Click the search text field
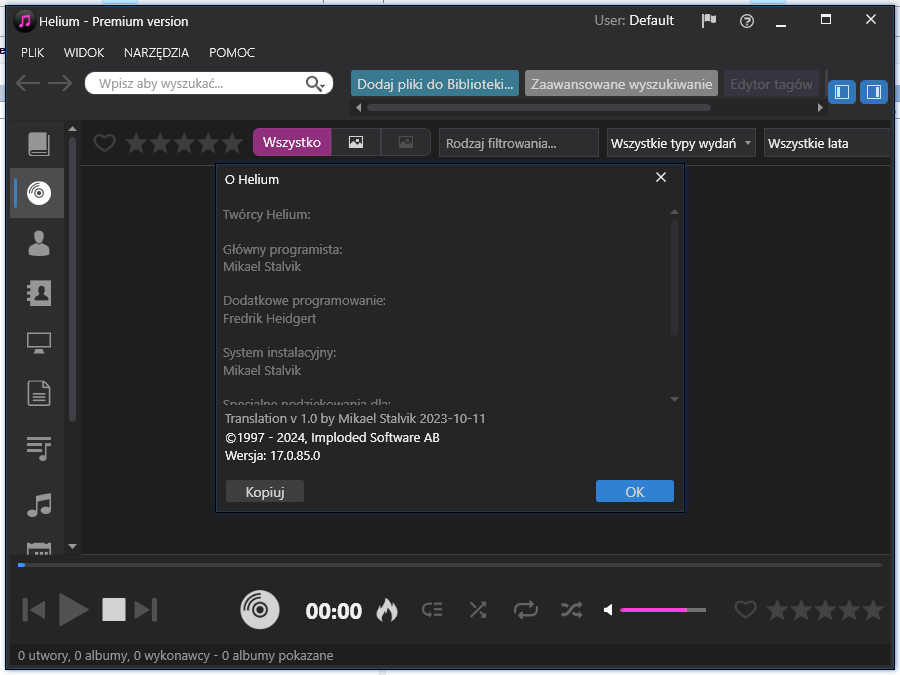This screenshot has height=675, width=900. pyautogui.click(x=201, y=84)
